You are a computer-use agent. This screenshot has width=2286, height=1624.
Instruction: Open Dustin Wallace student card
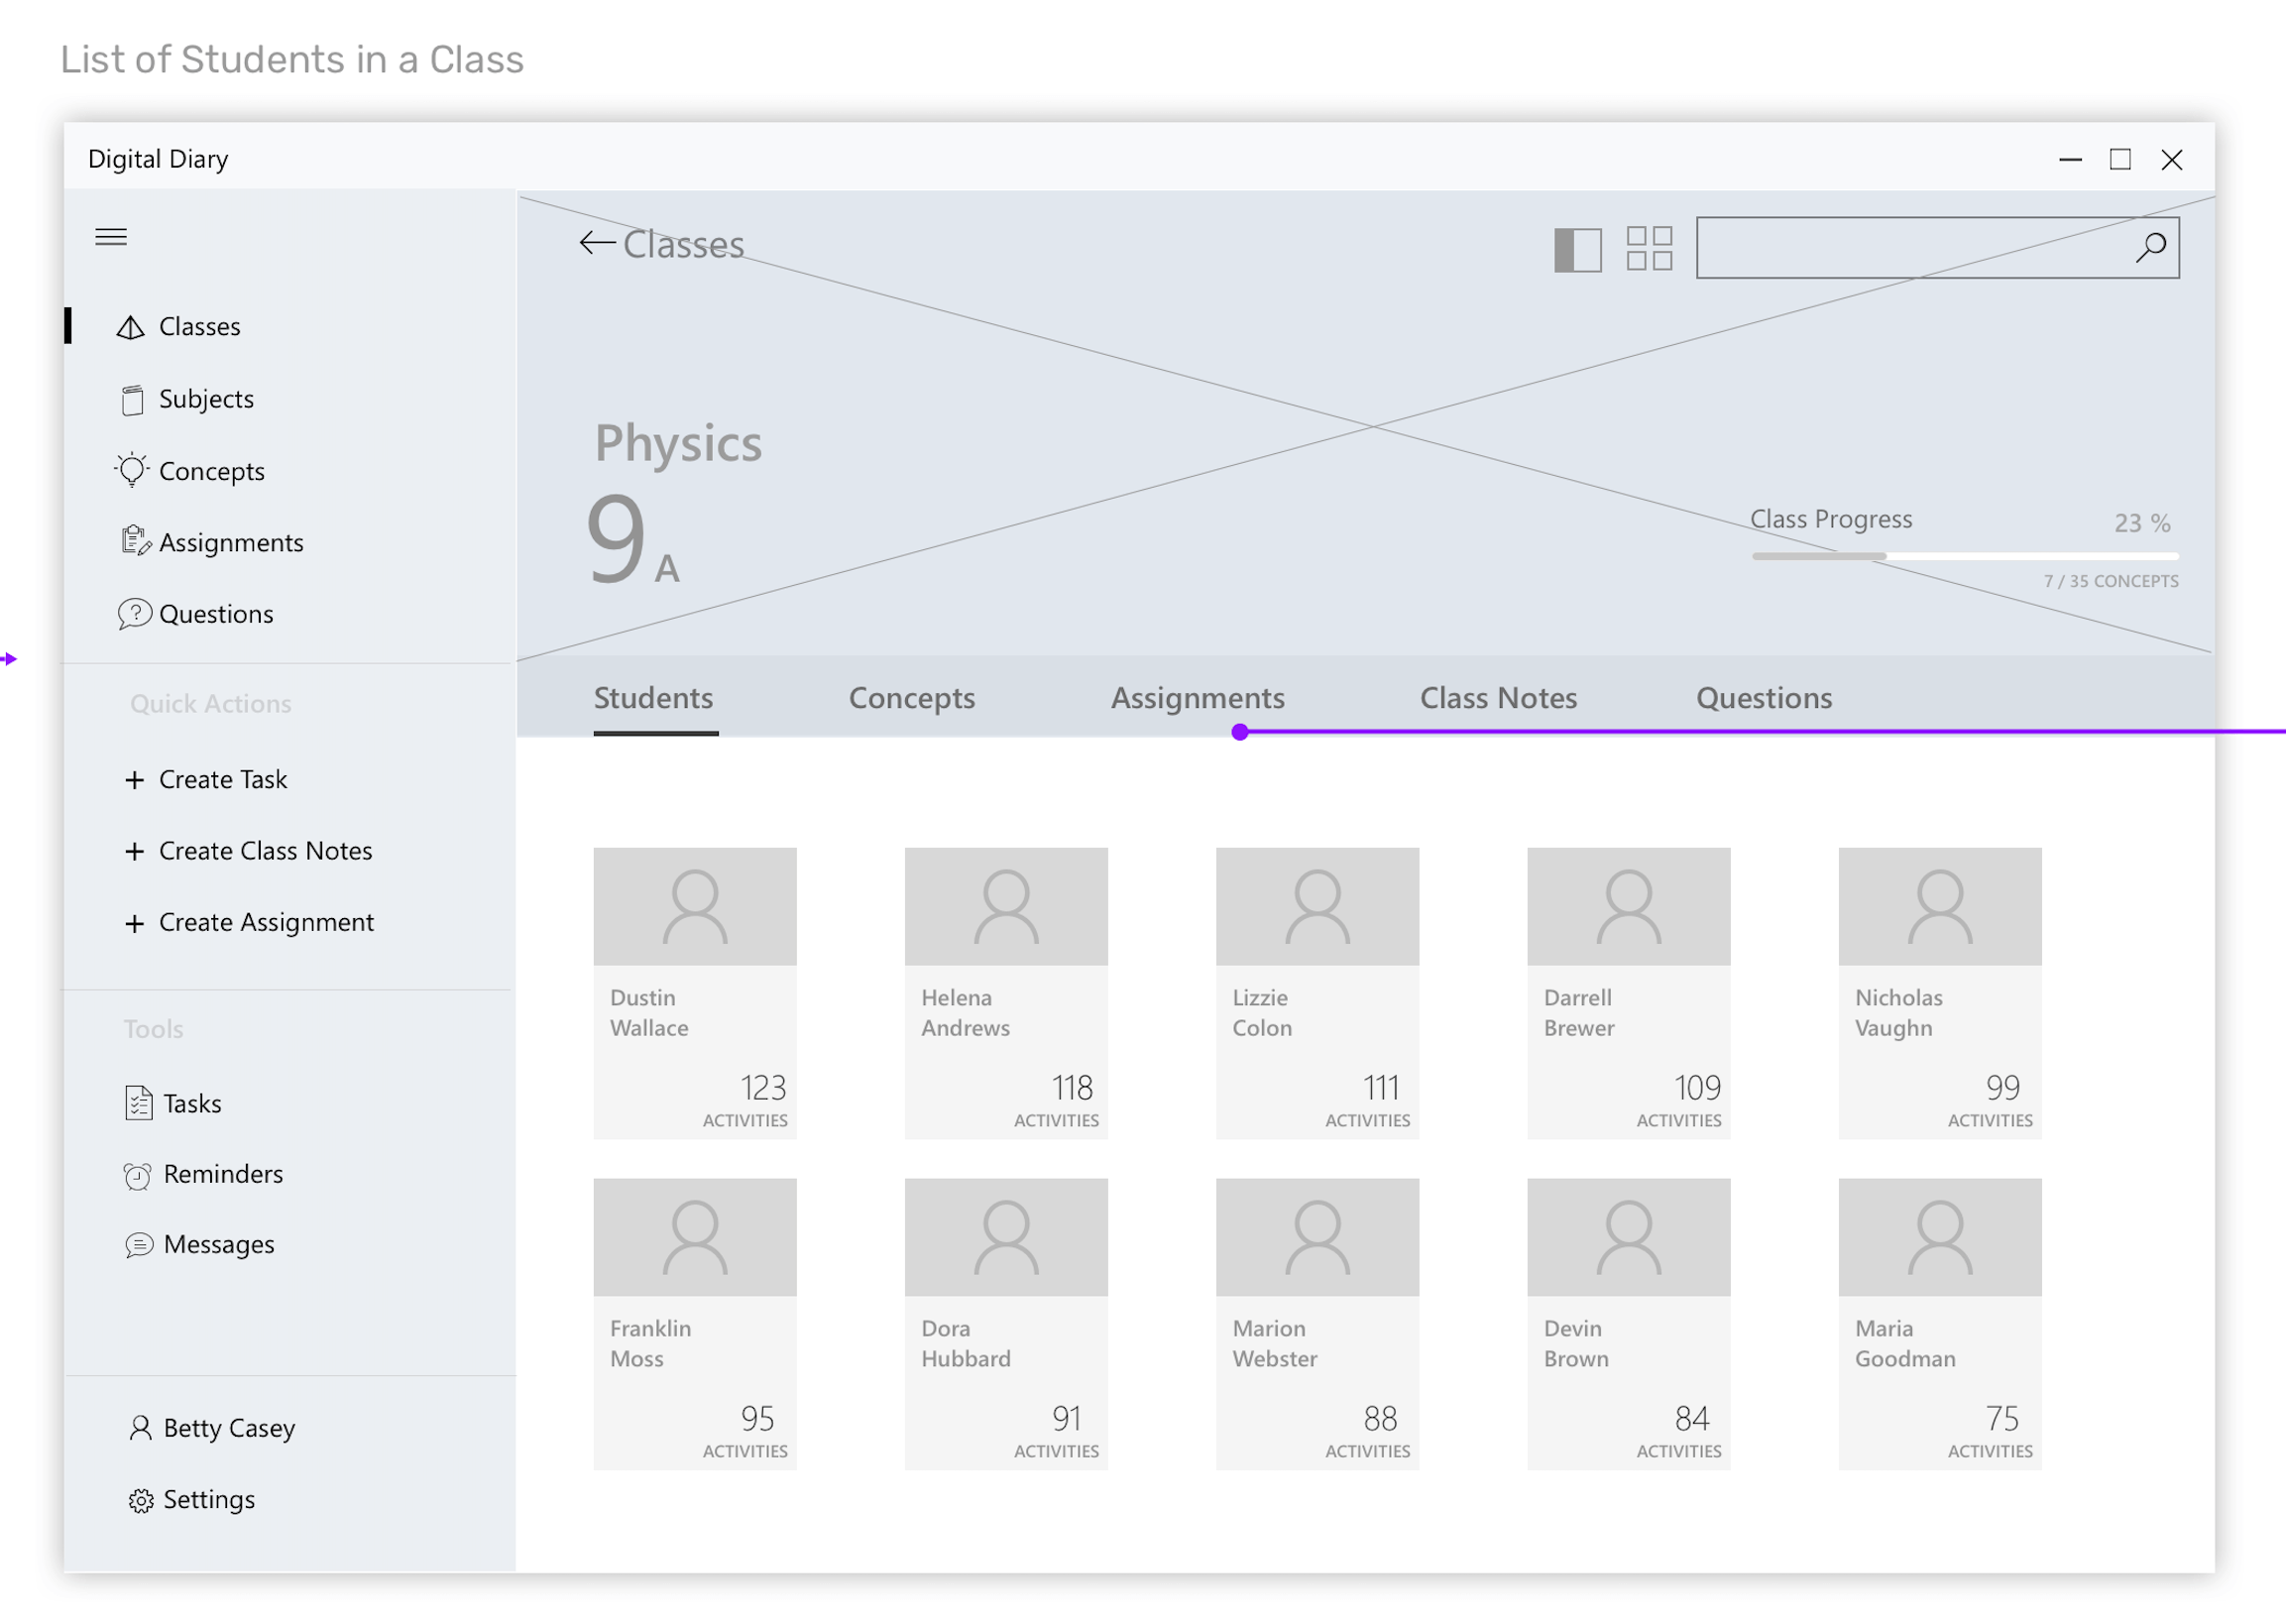(x=695, y=993)
